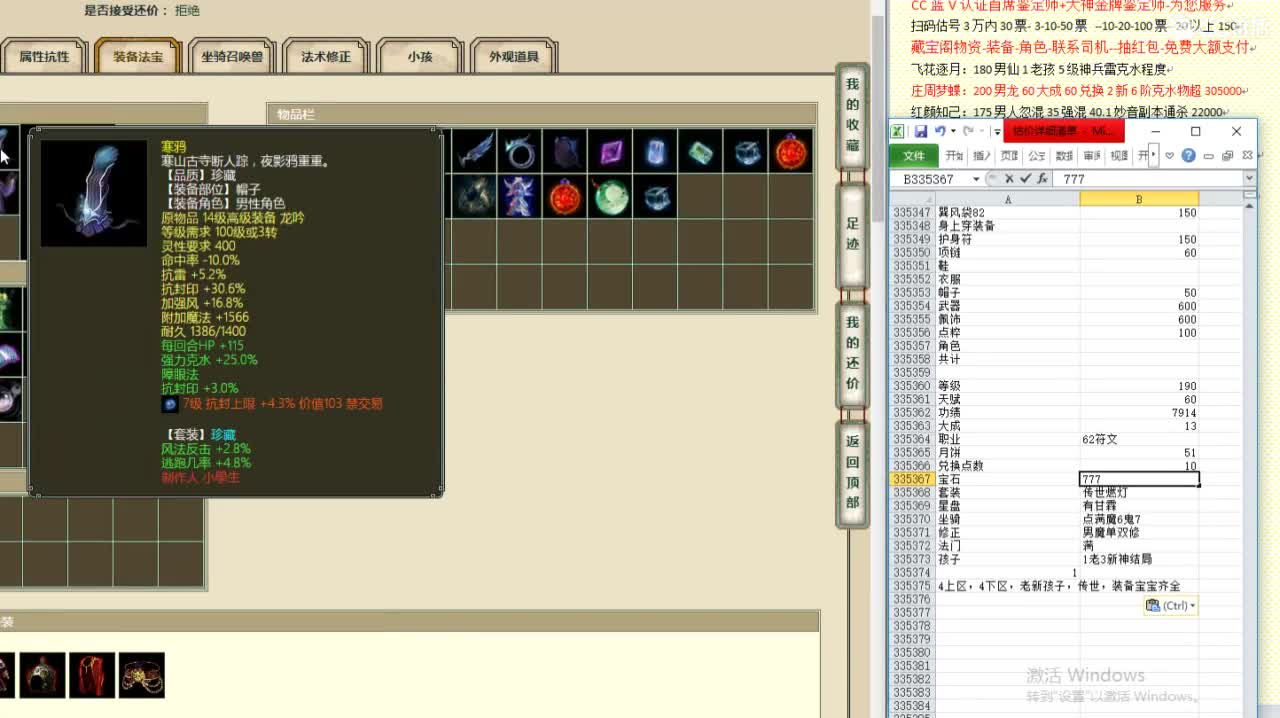Open the Excel help icon
The width and height of the screenshot is (1280, 718).
click(x=1188, y=156)
